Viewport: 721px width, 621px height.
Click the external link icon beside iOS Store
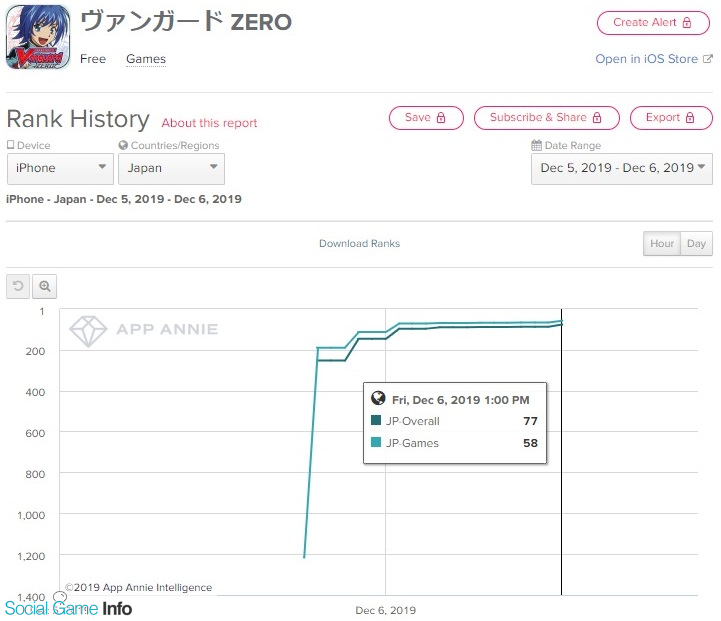point(708,59)
